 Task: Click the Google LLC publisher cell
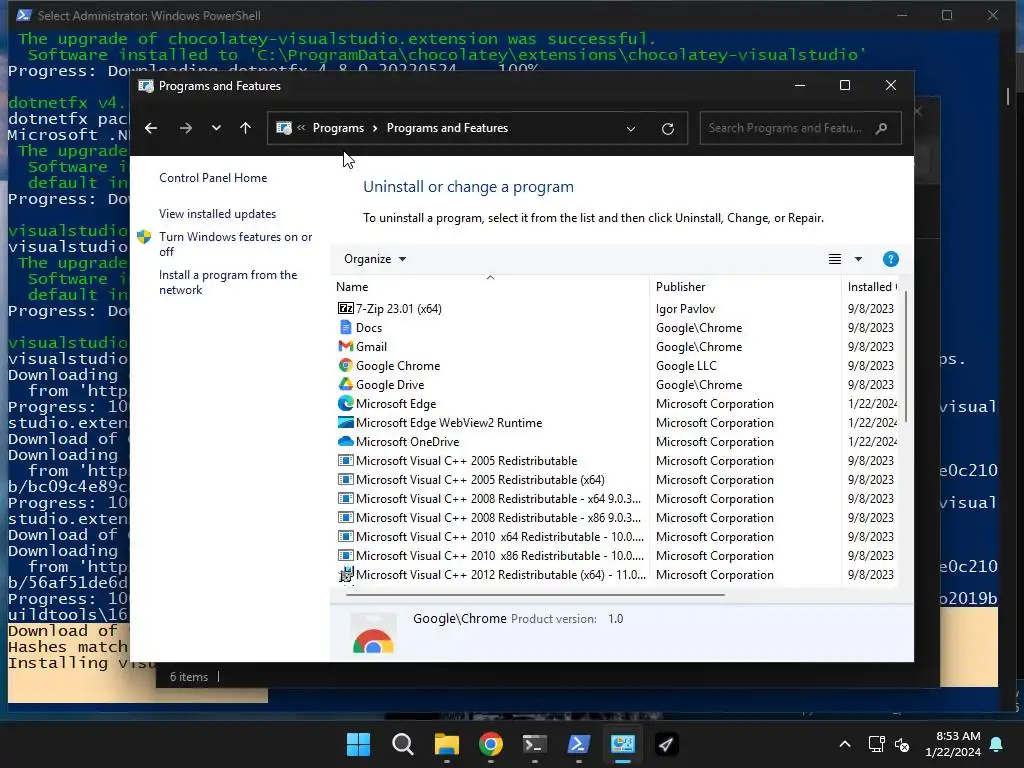pyautogui.click(x=686, y=365)
